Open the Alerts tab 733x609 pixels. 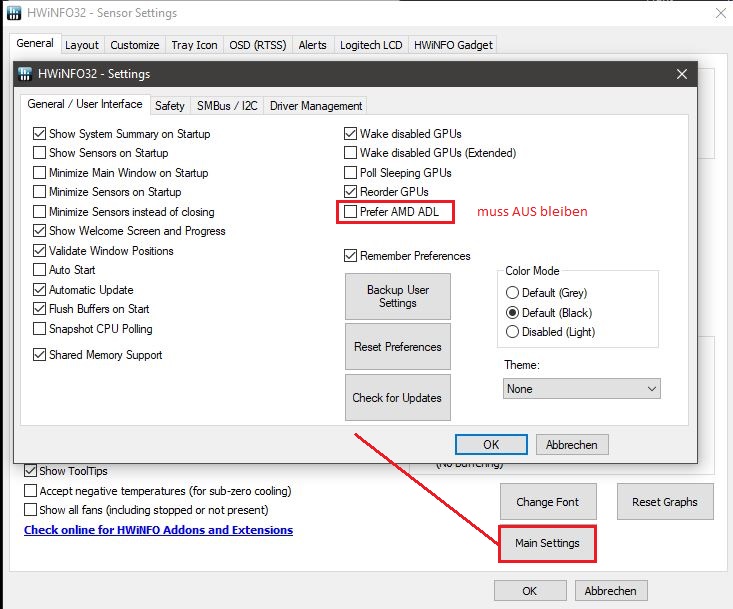coord(312,45)
